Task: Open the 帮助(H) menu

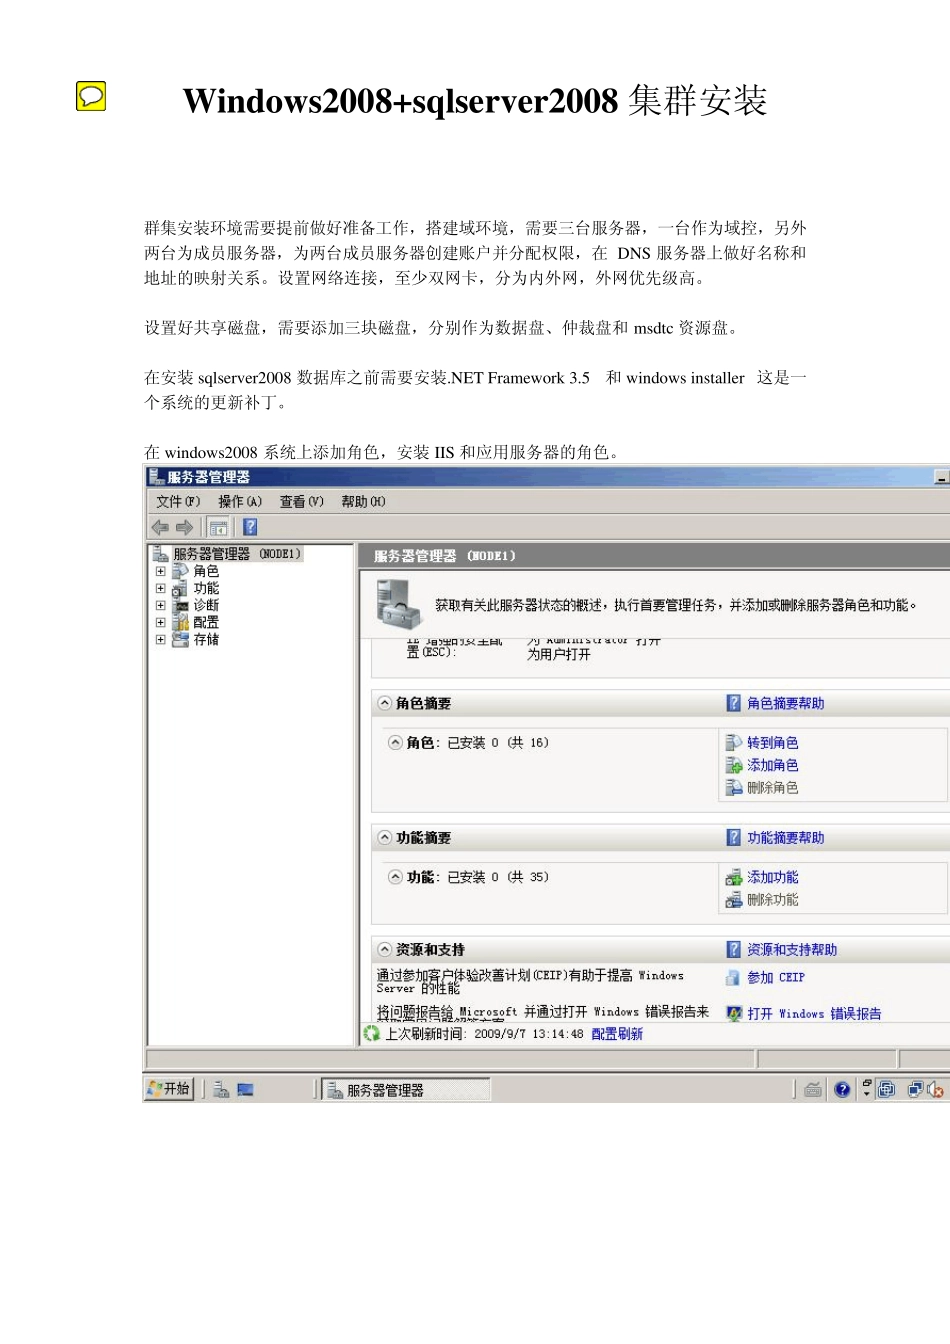Action: [x=363, y=501]
